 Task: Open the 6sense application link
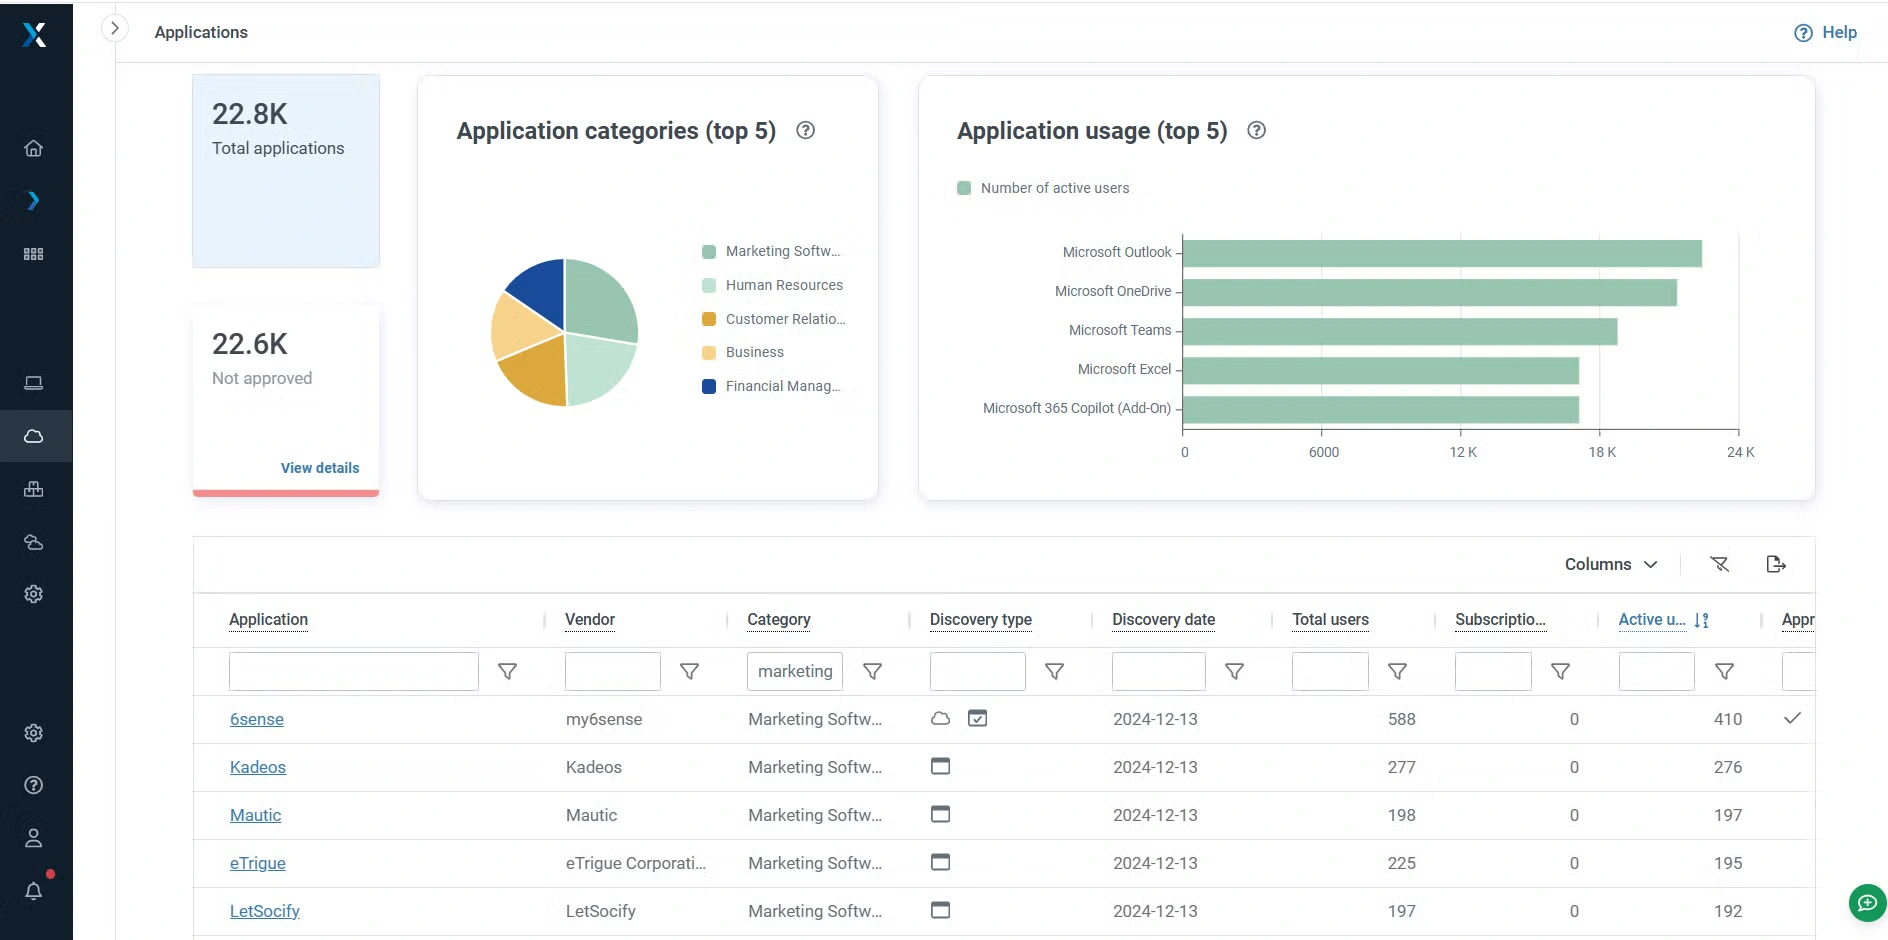tap(257, 720)
